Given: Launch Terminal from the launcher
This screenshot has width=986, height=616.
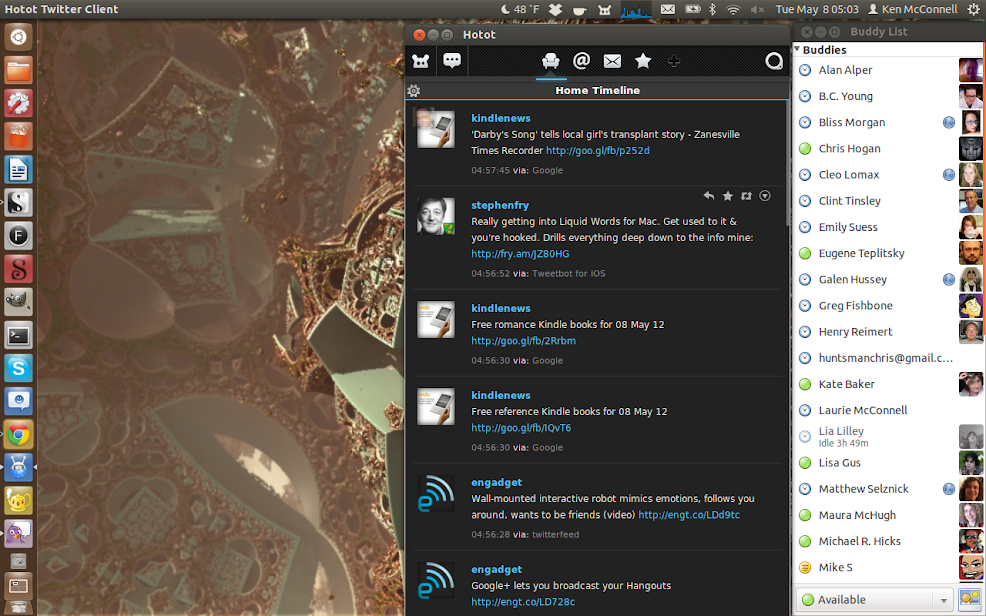Looking at the screenshot, I should (18, 336).
